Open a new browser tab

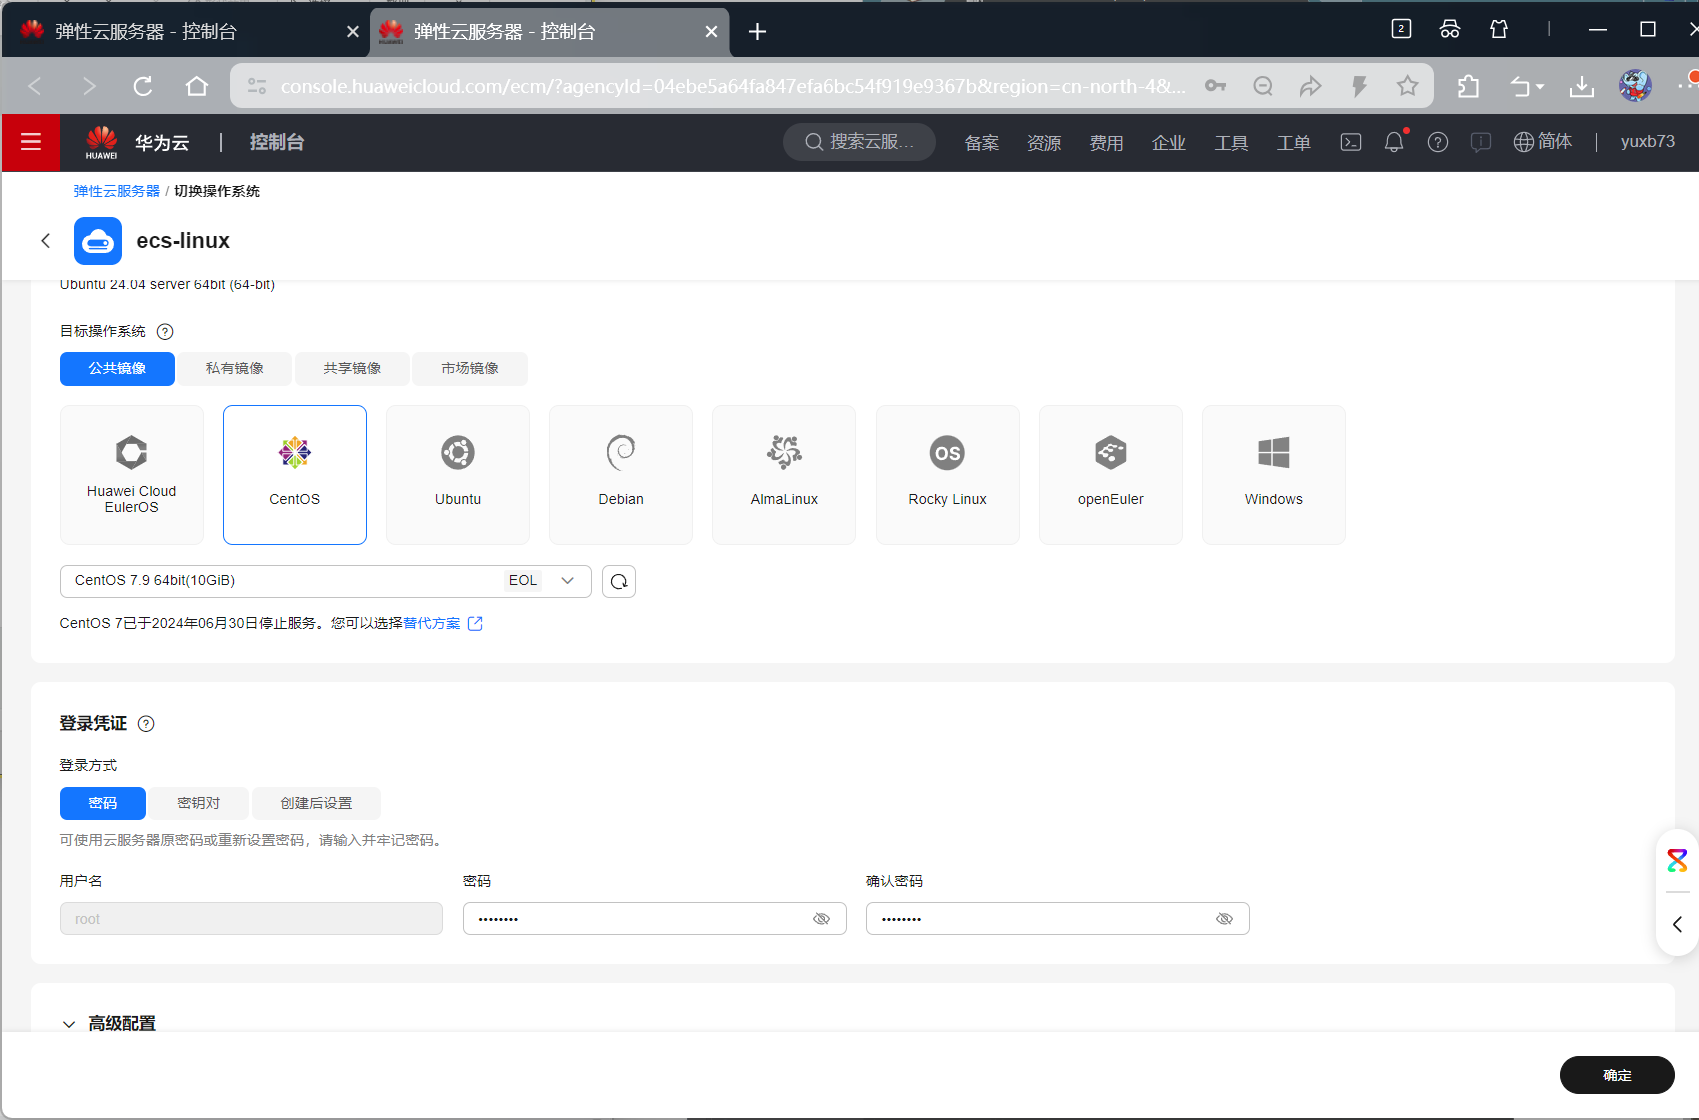[x=757, y=32]
